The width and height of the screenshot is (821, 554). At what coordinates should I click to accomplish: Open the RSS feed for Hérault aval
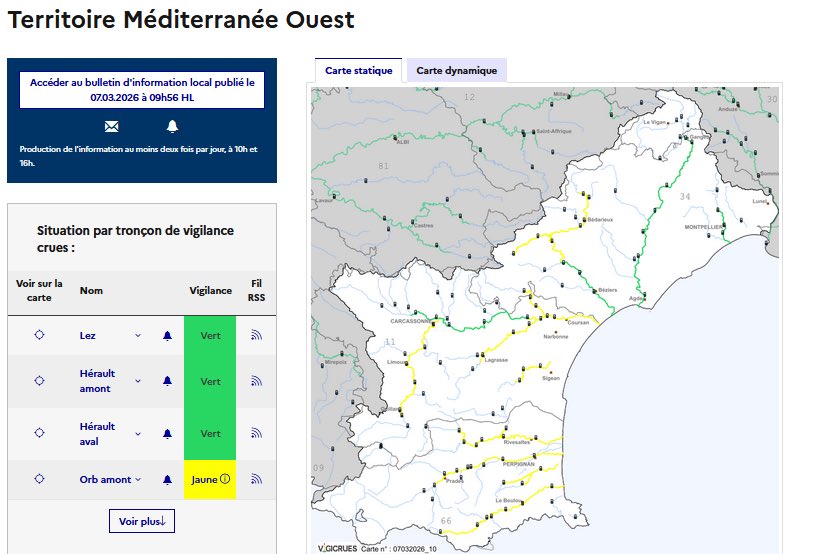(256, 433)
